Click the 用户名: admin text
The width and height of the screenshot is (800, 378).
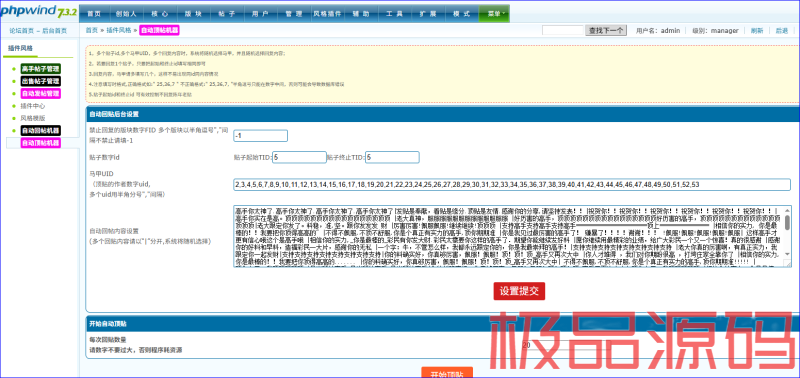click(658, 31)
